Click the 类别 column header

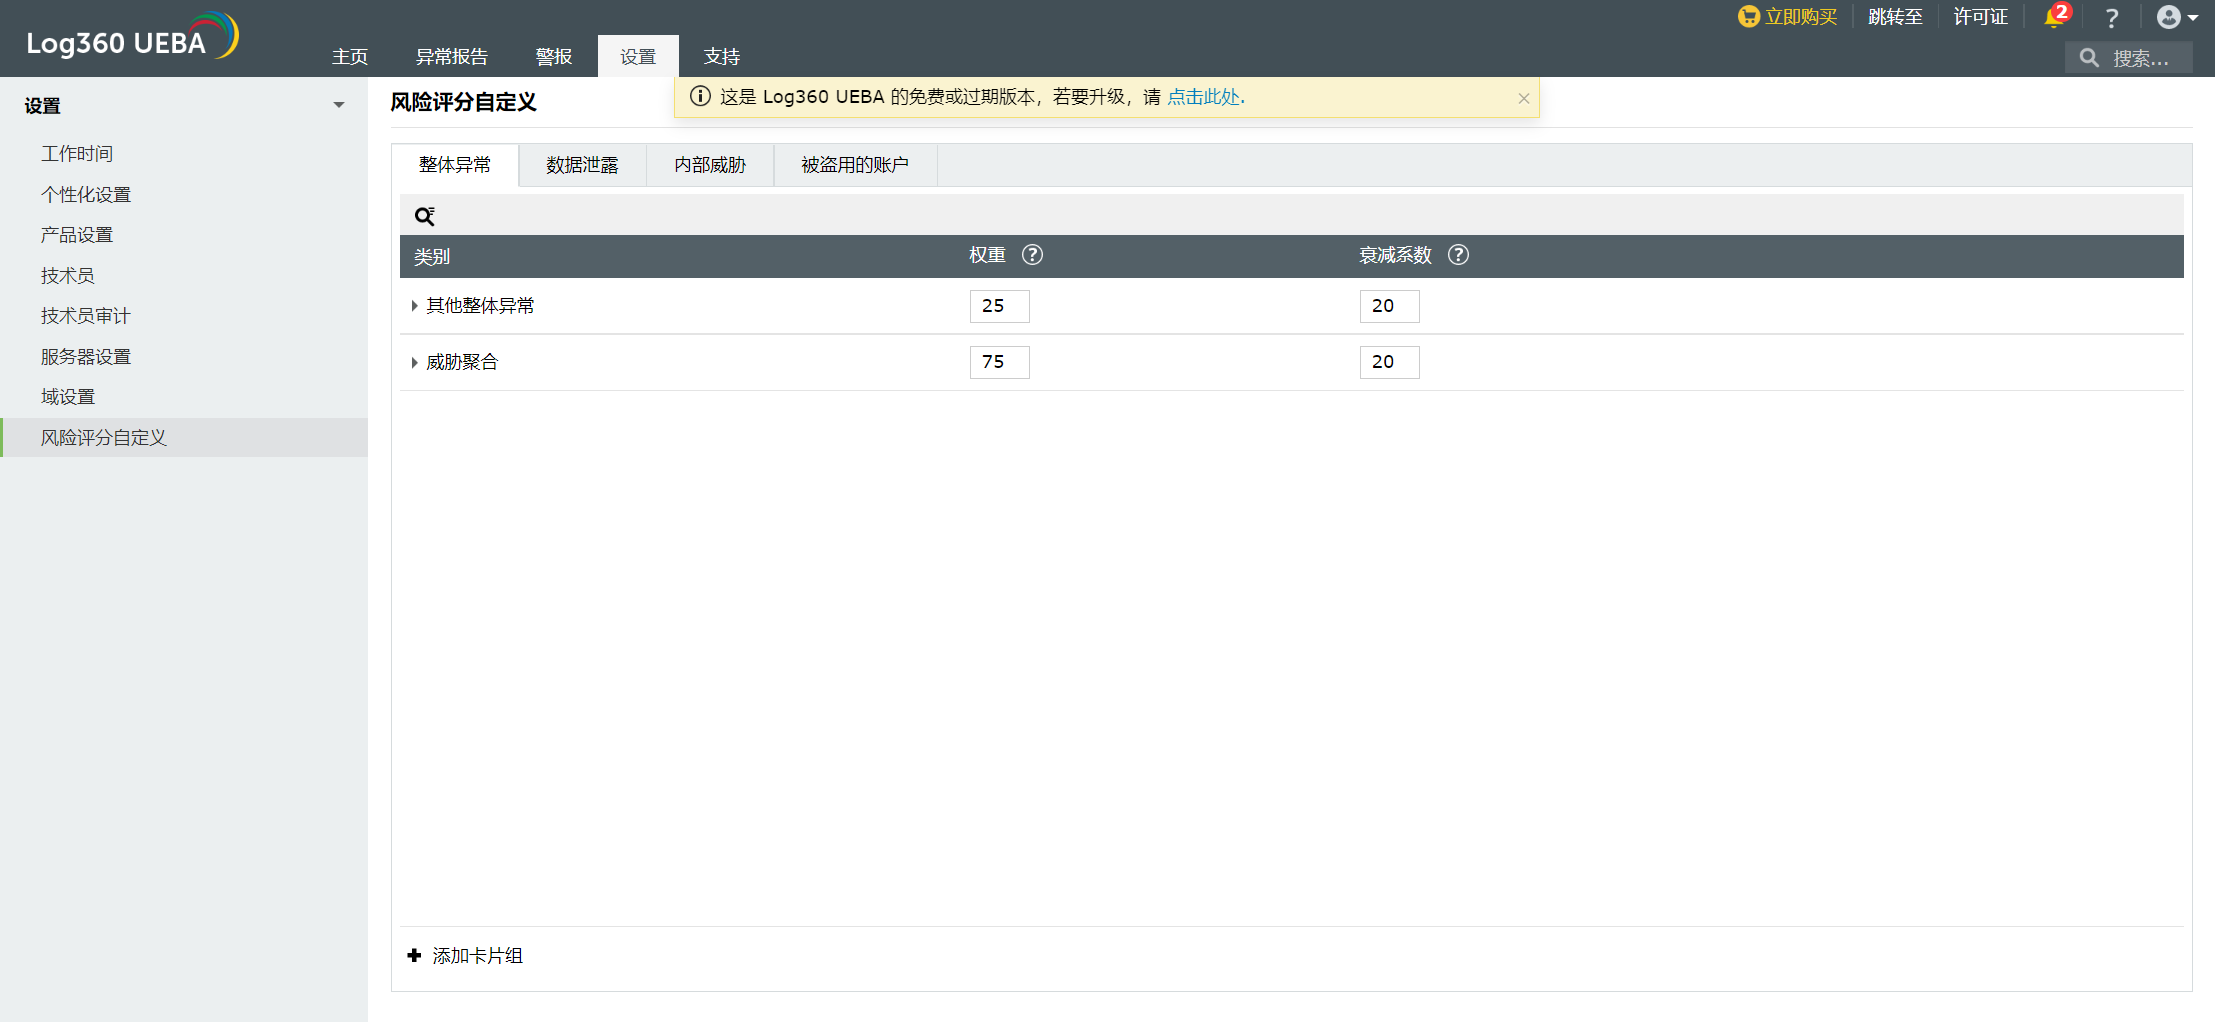pyautogui.click(x=432, y=257)
